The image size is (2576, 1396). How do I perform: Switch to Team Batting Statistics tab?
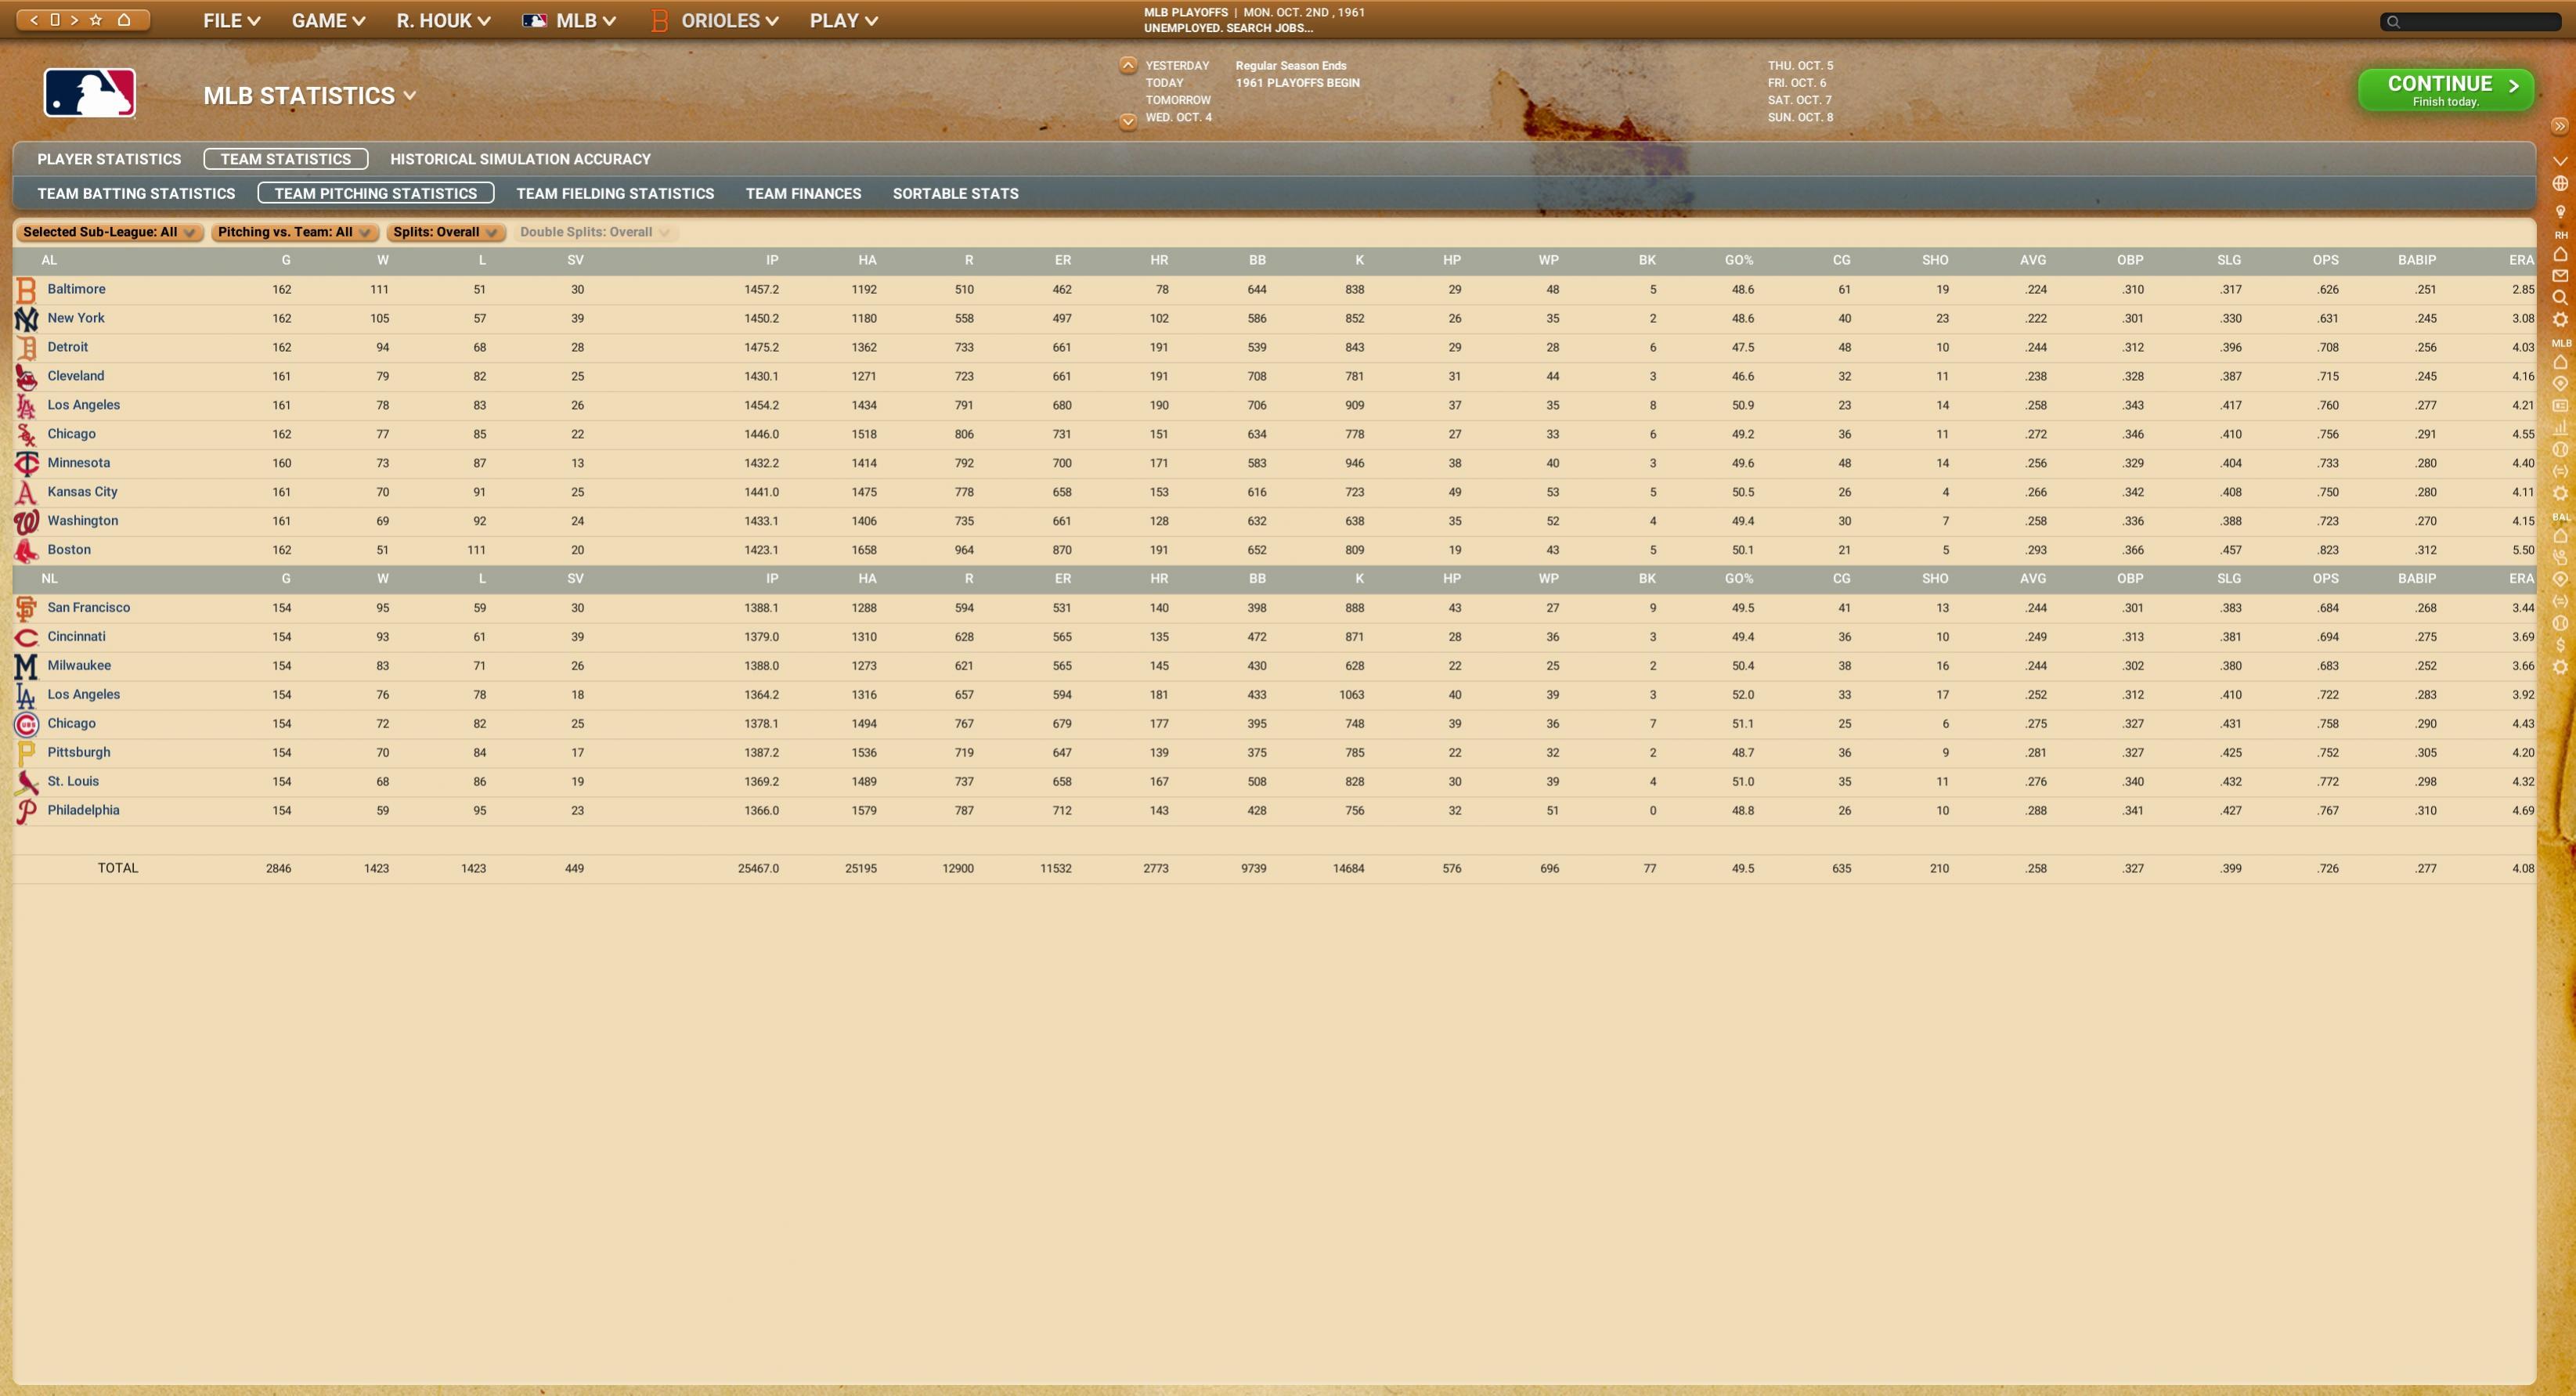[x=136, y=194]
